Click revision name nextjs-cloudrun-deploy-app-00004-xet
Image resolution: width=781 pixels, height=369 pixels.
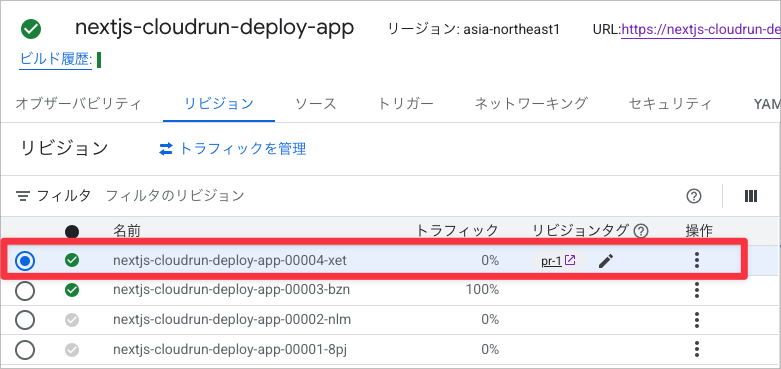click(x=231, y=260)
